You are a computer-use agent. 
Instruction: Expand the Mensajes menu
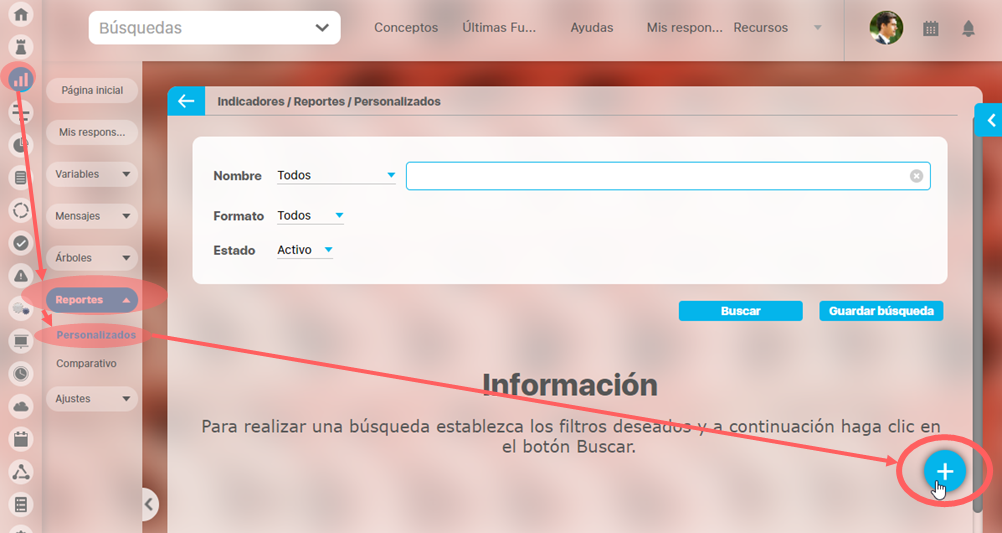(x=92, y=216)
